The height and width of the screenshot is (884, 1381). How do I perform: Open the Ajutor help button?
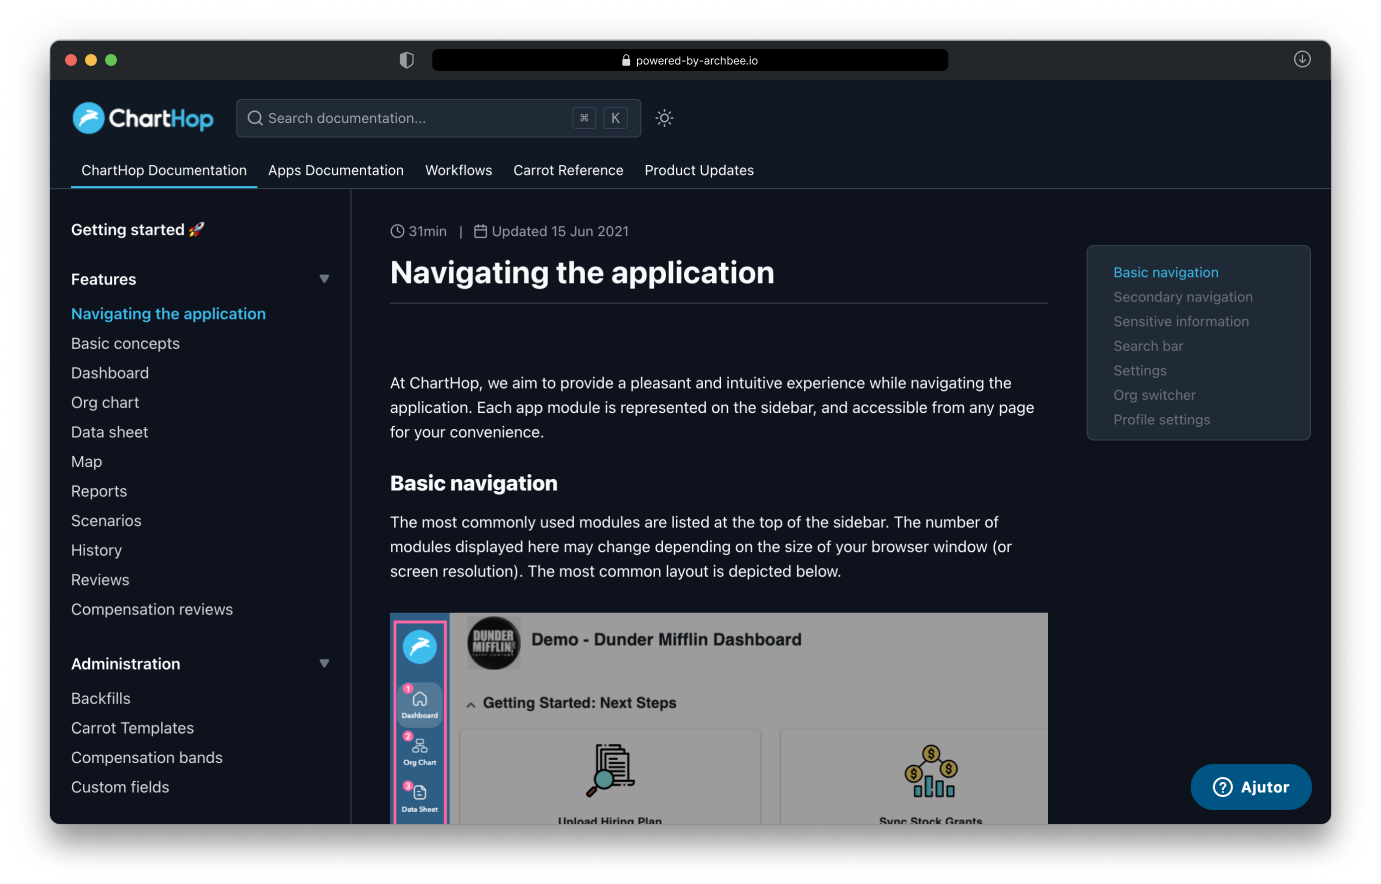click(1251, 787)
